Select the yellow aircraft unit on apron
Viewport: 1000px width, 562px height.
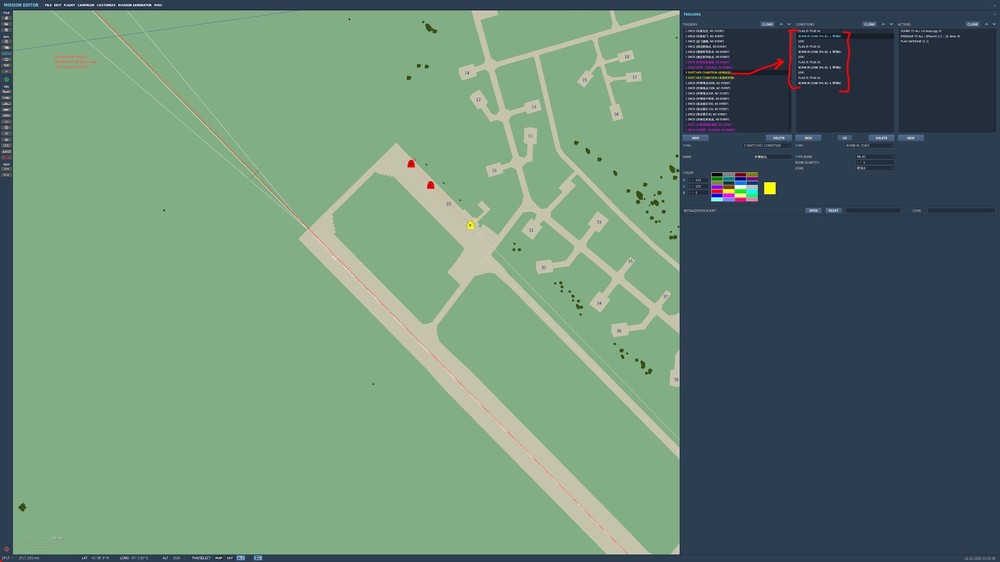click(x=471, y=225)
